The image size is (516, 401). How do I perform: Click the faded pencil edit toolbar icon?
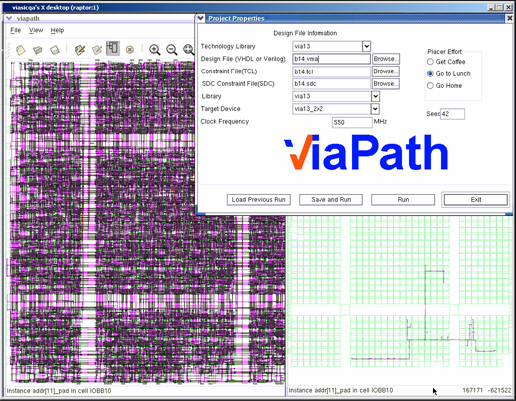coord(97,50)
